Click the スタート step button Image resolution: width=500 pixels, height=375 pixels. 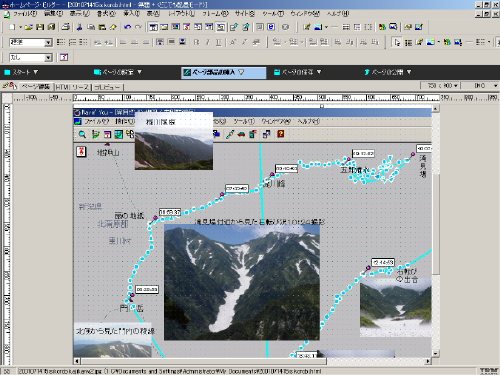[21, 72]
